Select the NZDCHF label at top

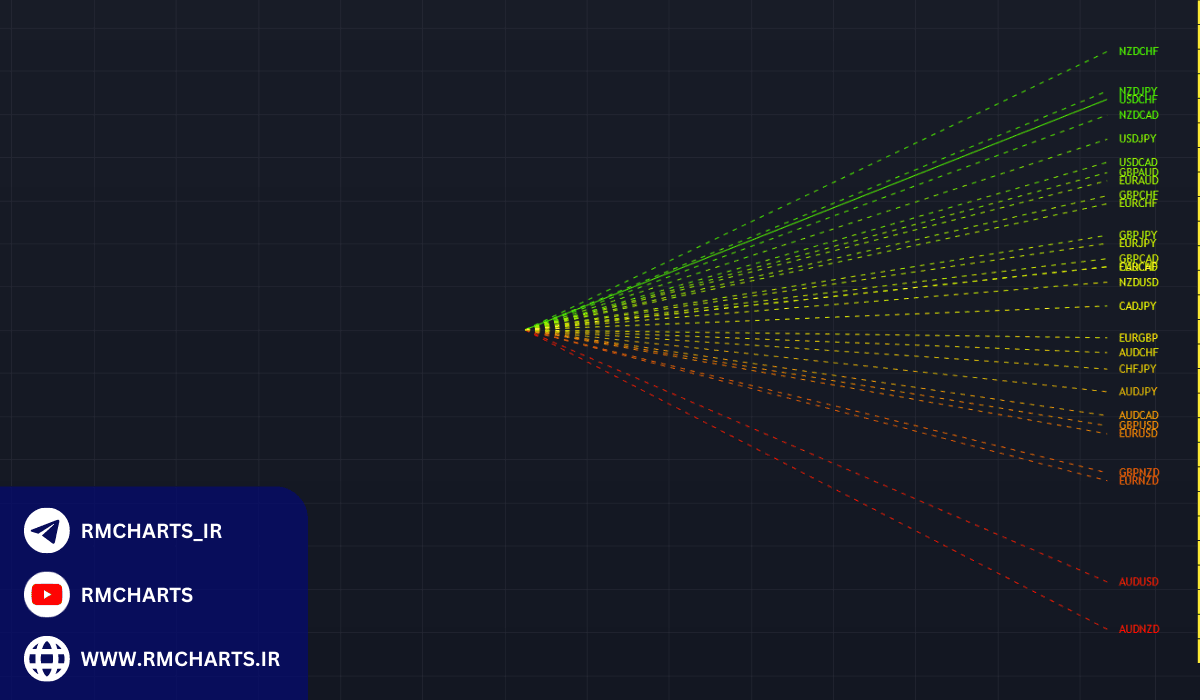pyautogui.click(x=1138, y=51)
